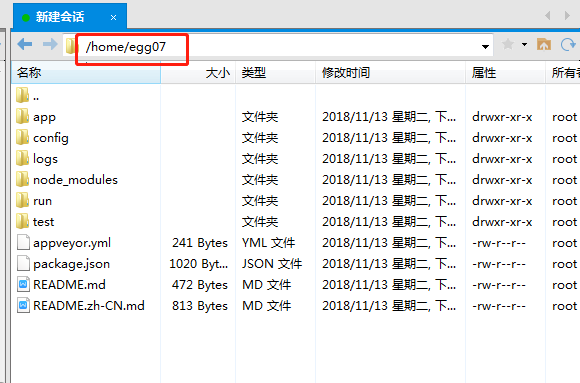Click the 813 Bytes size cell

tap(200, 306)
